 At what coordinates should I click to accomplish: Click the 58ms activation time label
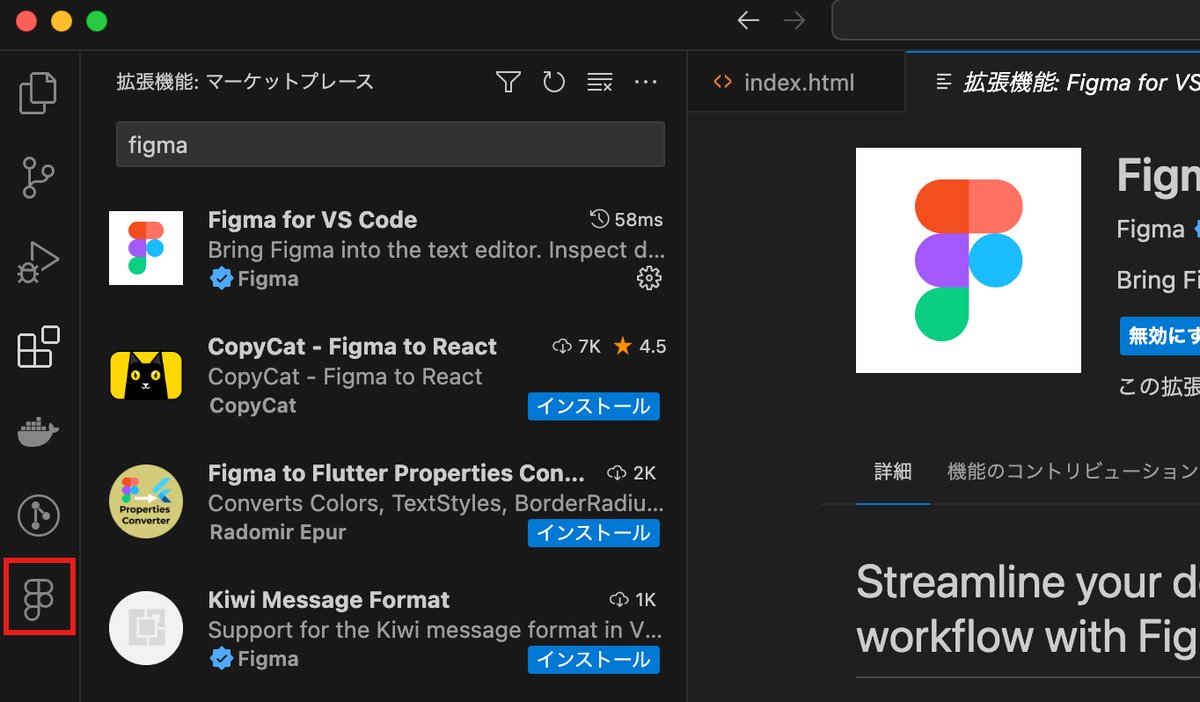click(627, 219)
